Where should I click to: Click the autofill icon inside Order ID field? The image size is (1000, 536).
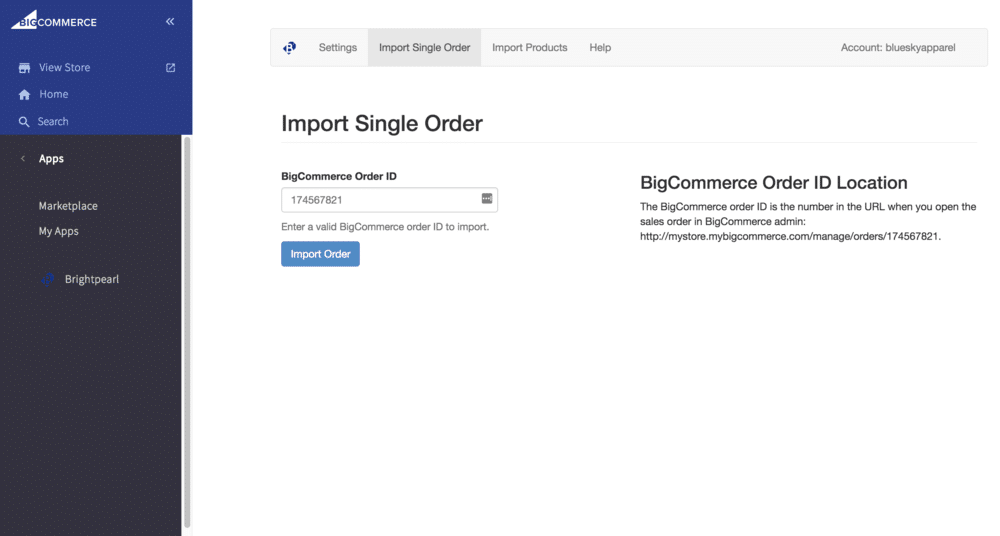coord(487,199)
